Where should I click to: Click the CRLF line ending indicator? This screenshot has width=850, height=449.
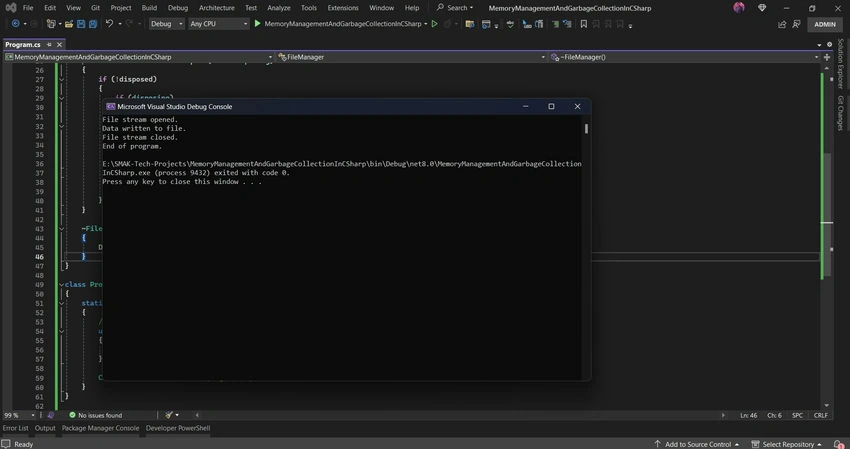click(820, 415)
